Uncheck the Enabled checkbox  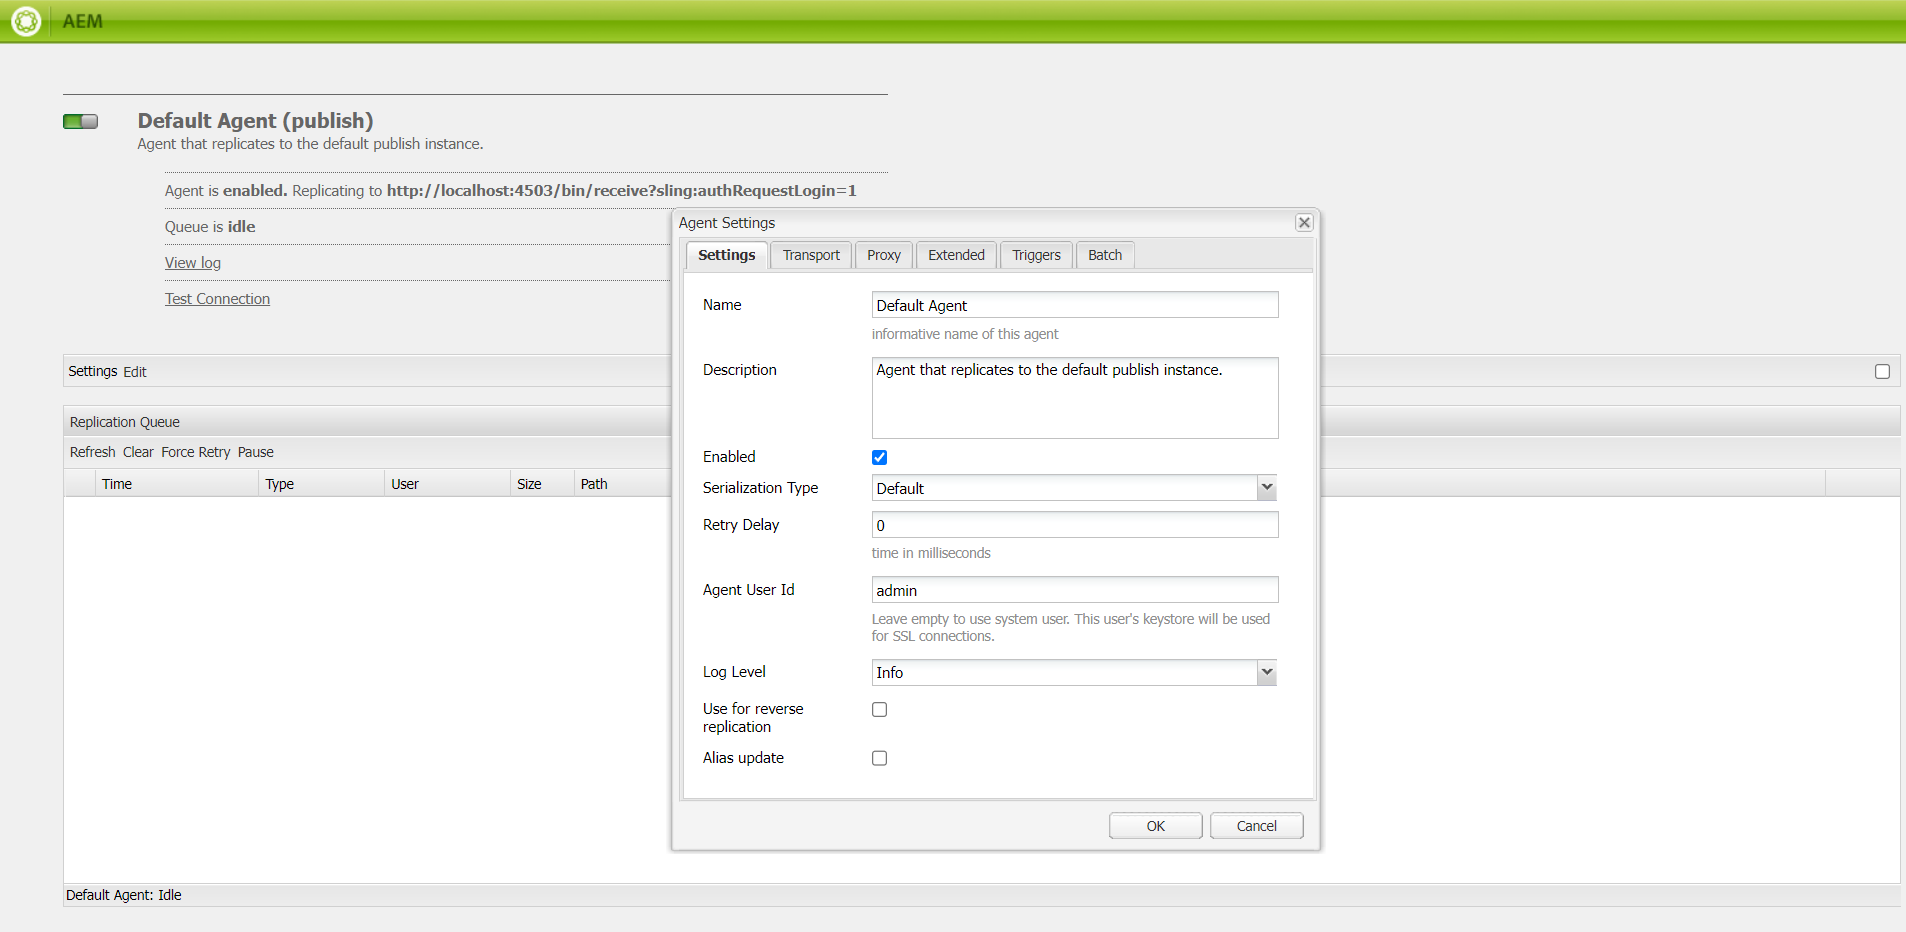pyautogui.click(x=879, y=458)
